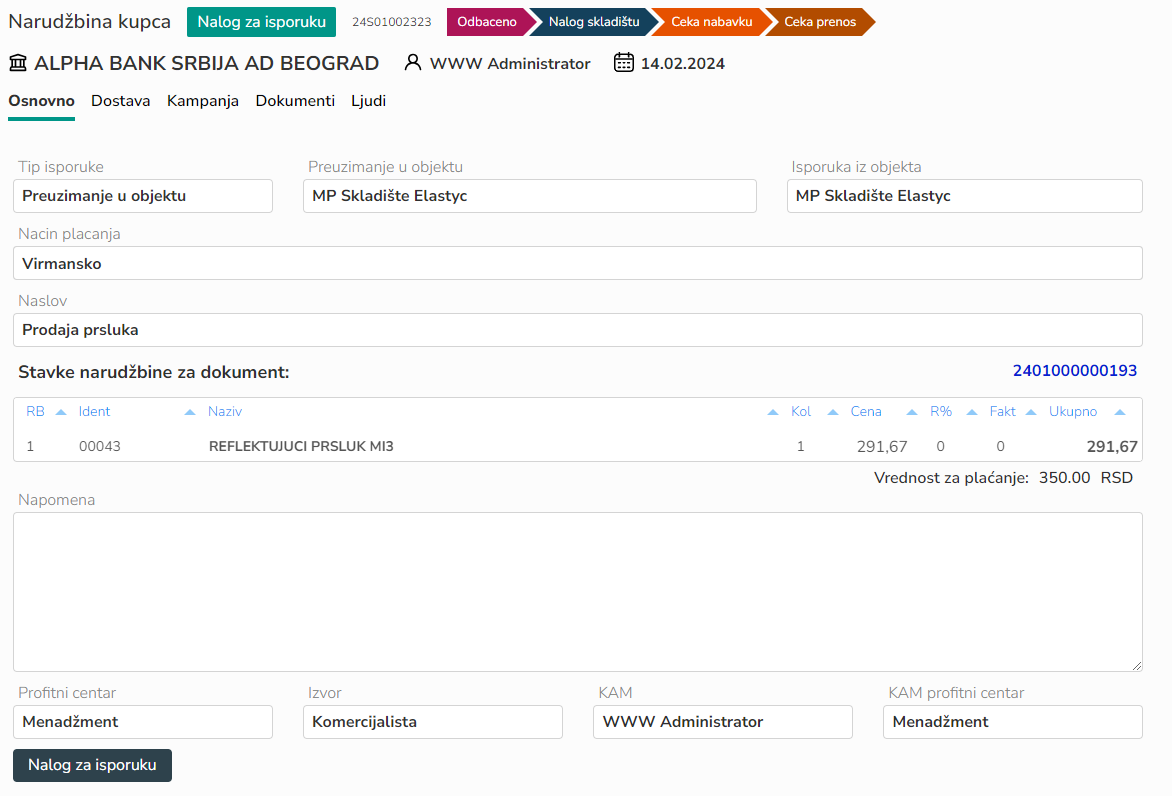
Task: Click the Kol column header
Action: click(801, 412)
